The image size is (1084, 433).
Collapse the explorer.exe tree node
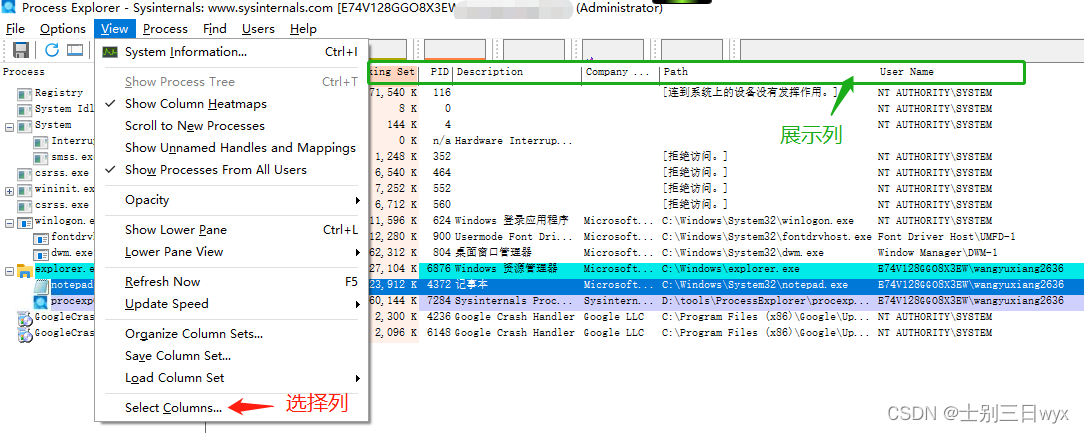tap(9, 270)
